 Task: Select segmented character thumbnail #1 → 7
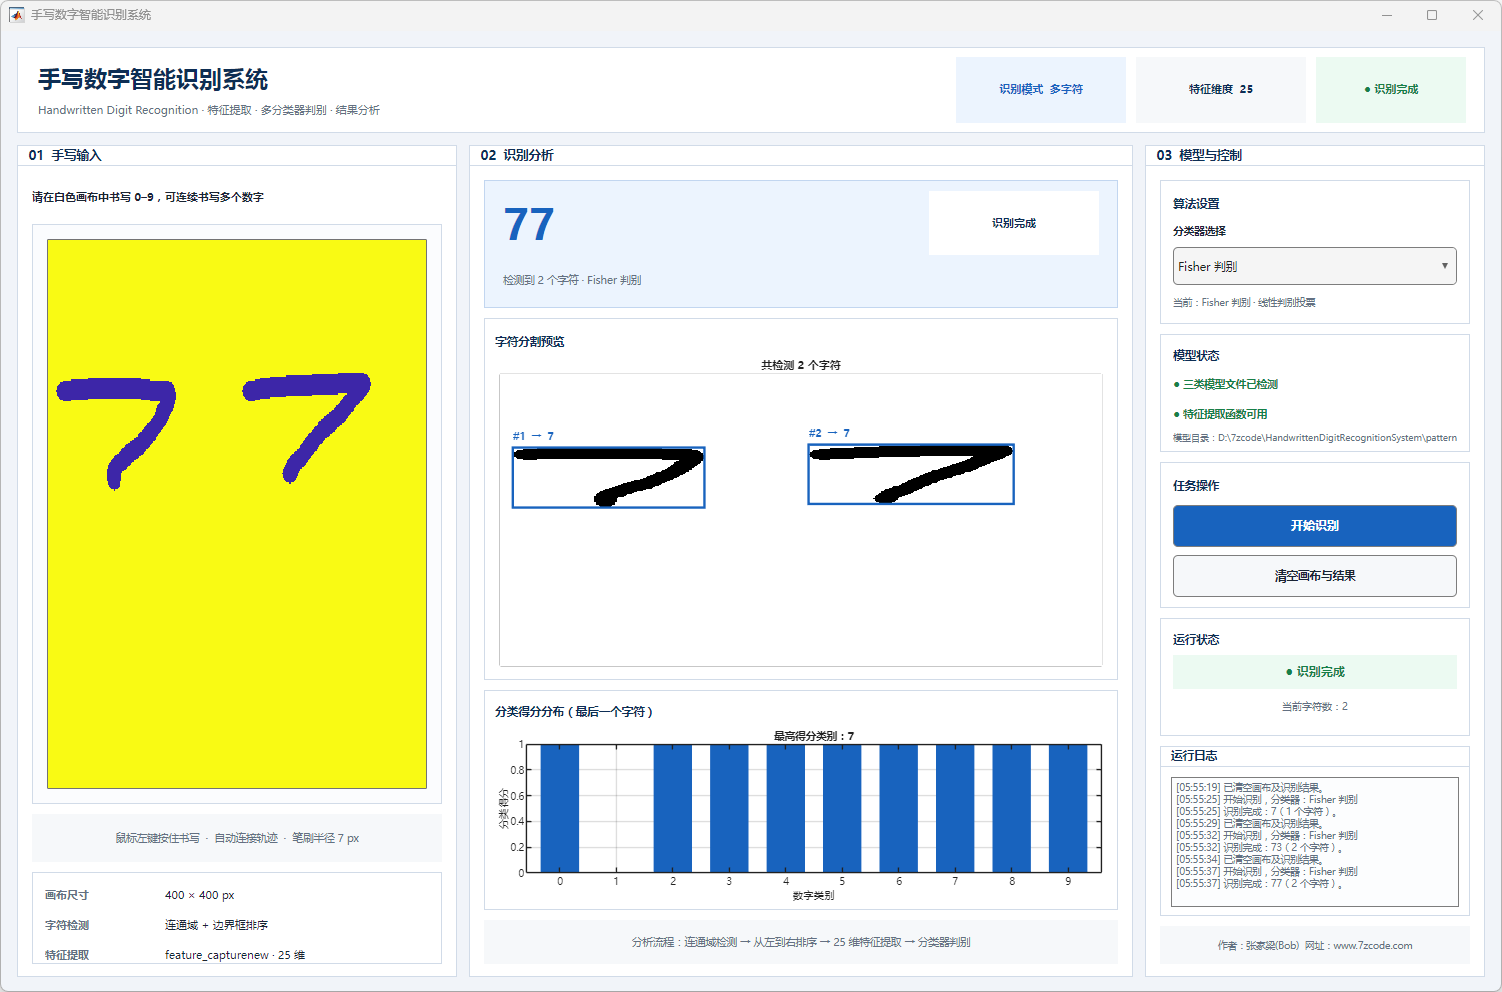click(609, 477)
